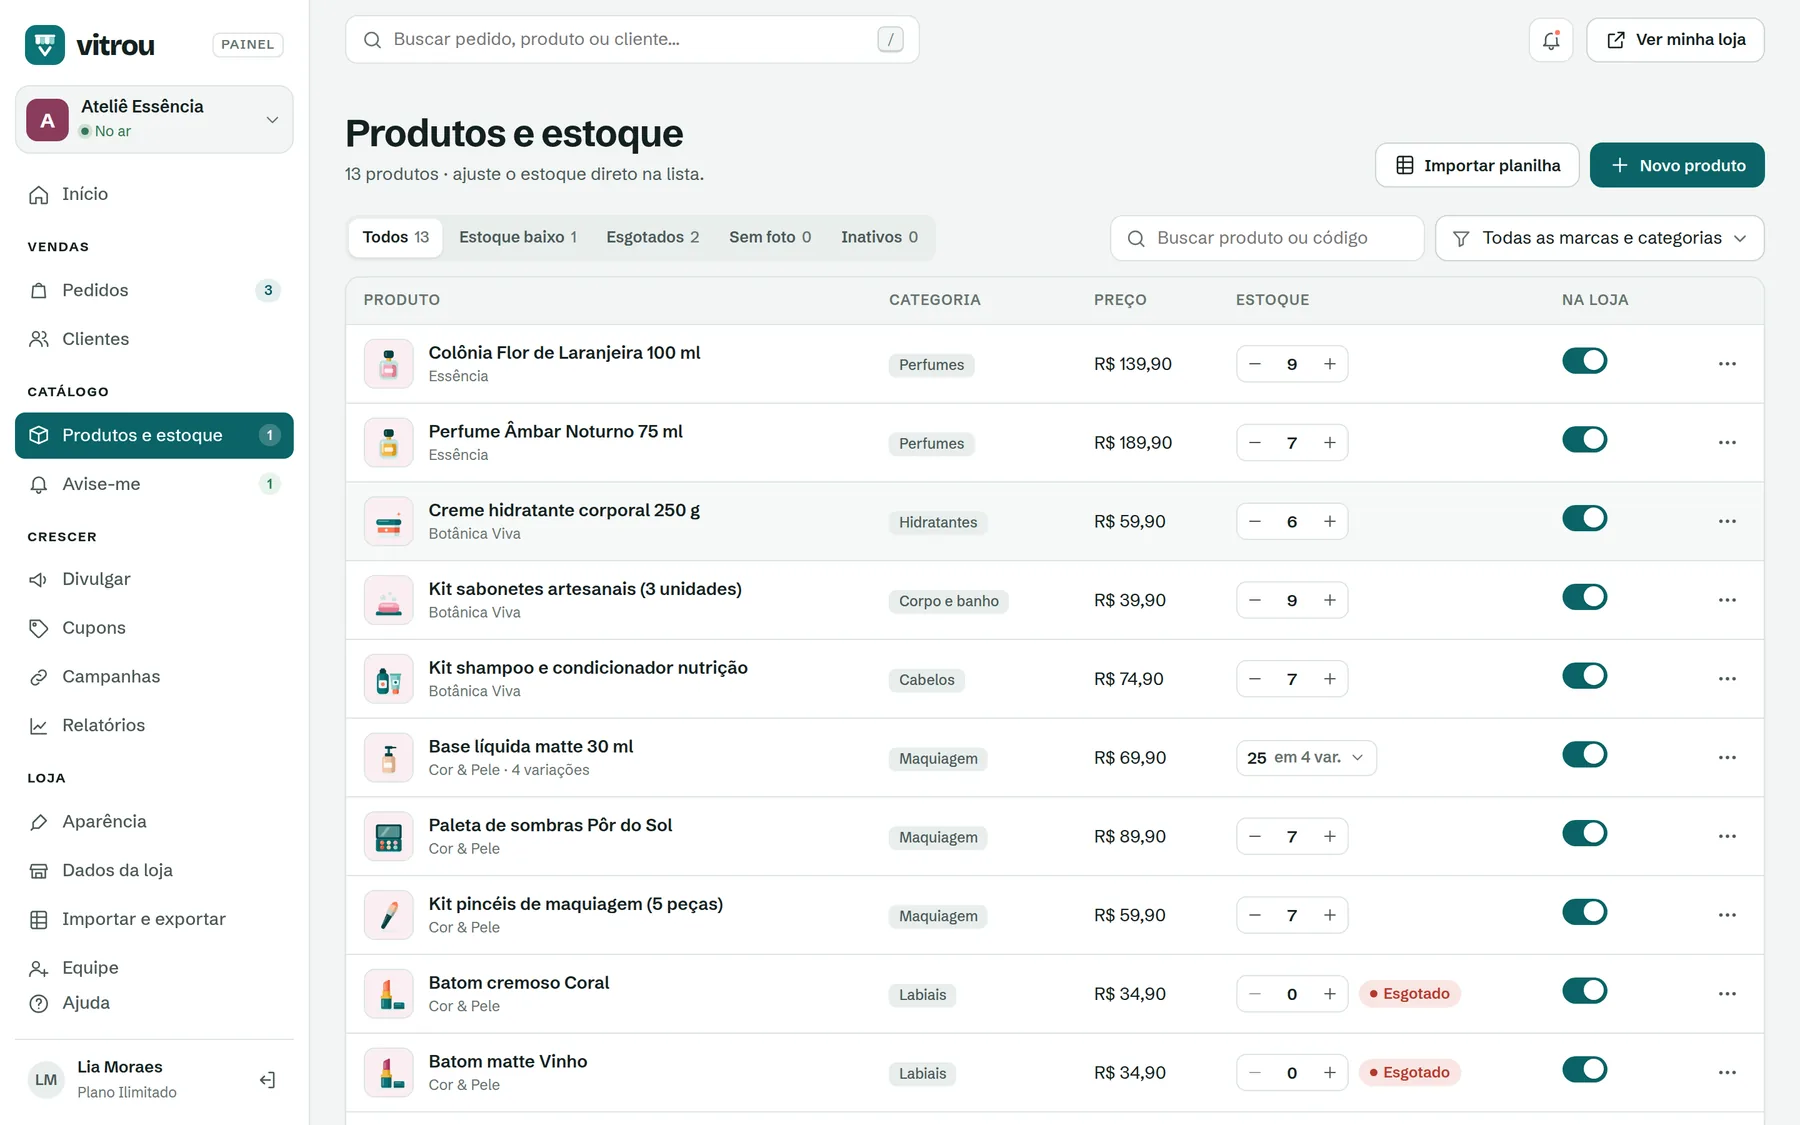
Task: Click the Novo produto button
Action: coord(1677,165)
